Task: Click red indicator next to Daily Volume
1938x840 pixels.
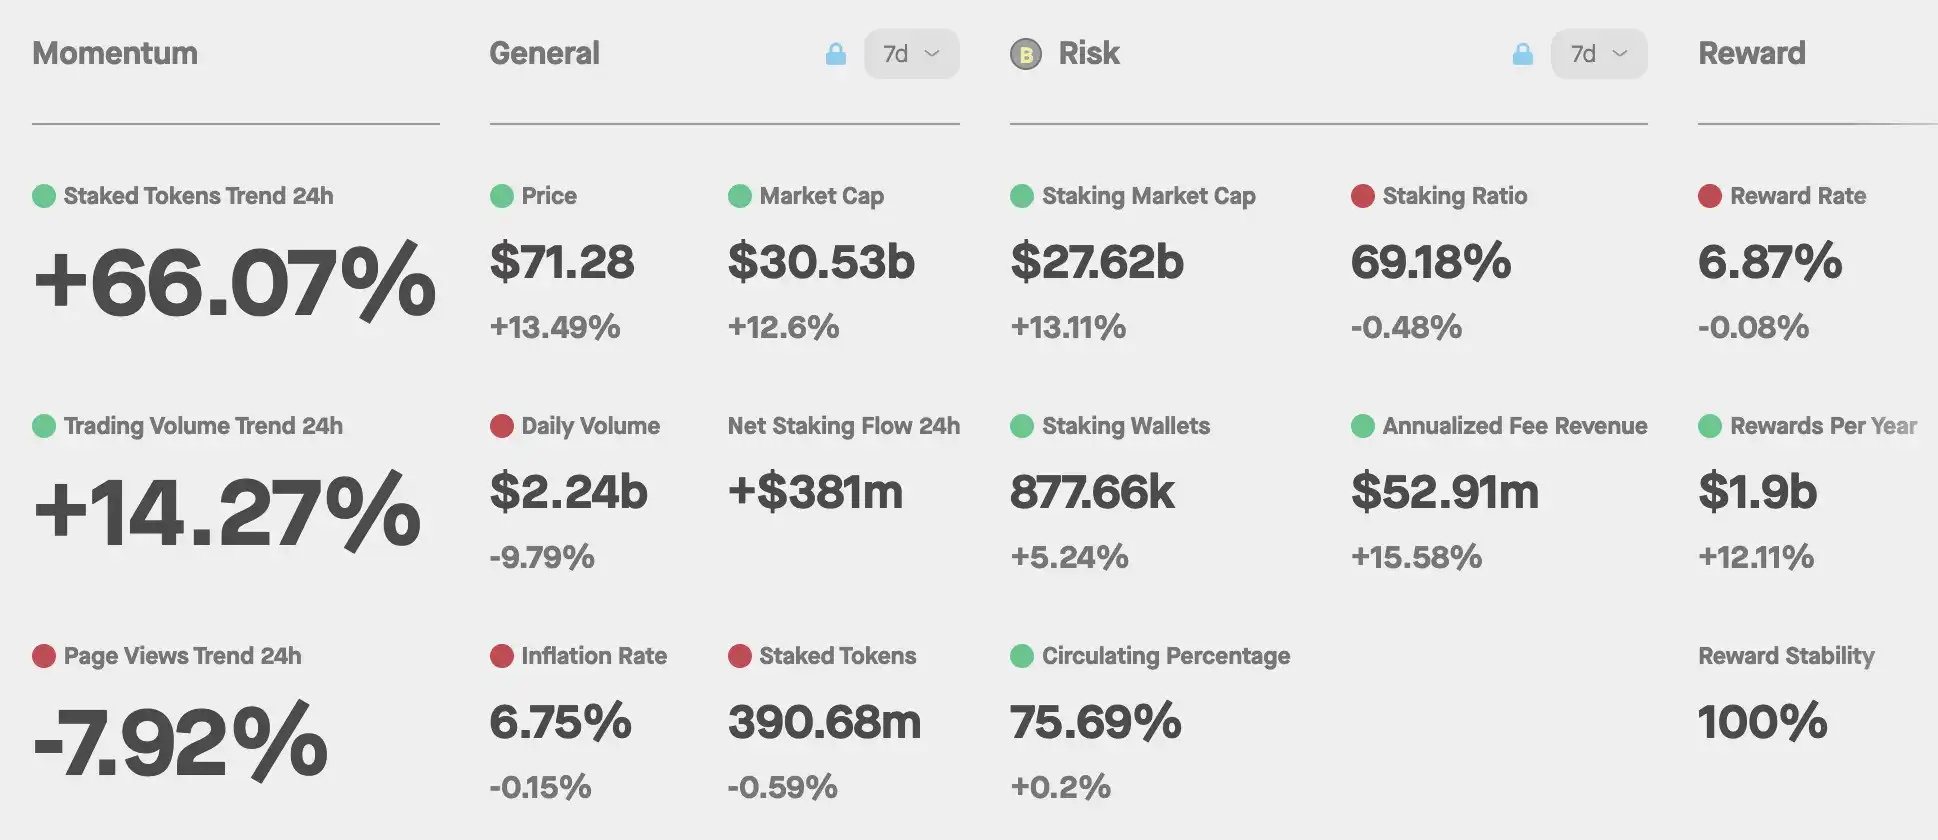Action: (x=502, y=426)
